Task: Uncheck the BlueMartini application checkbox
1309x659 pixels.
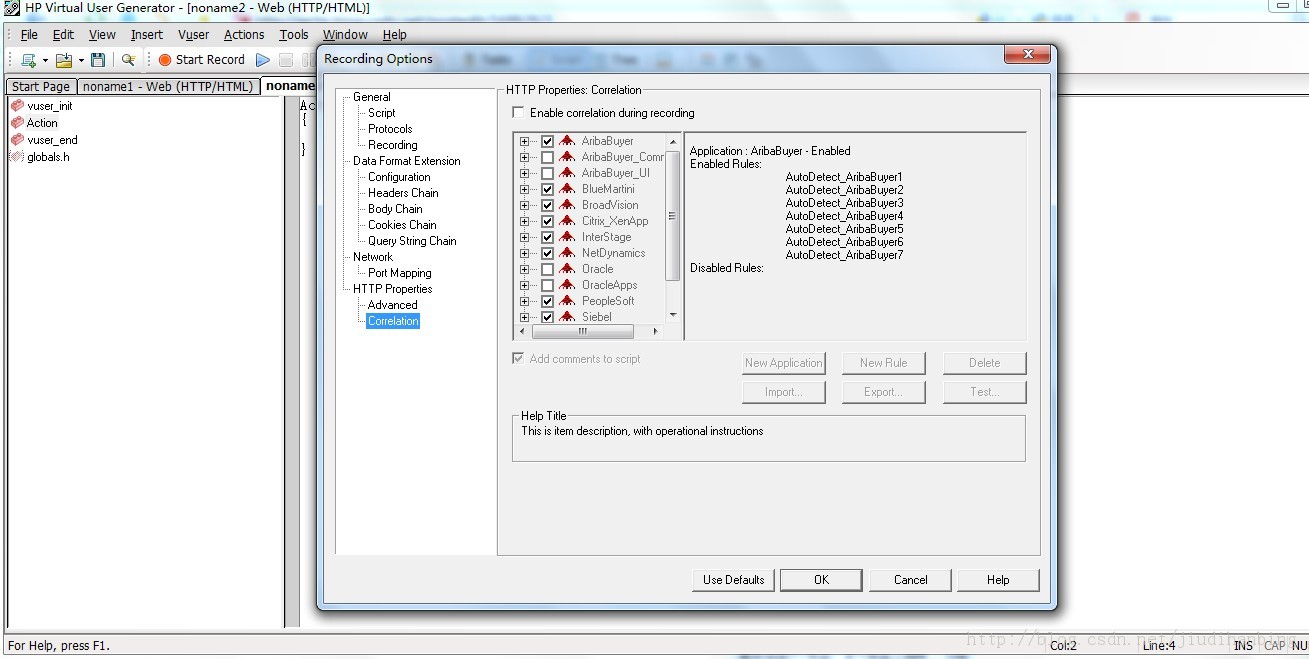Action: [547, 189]
